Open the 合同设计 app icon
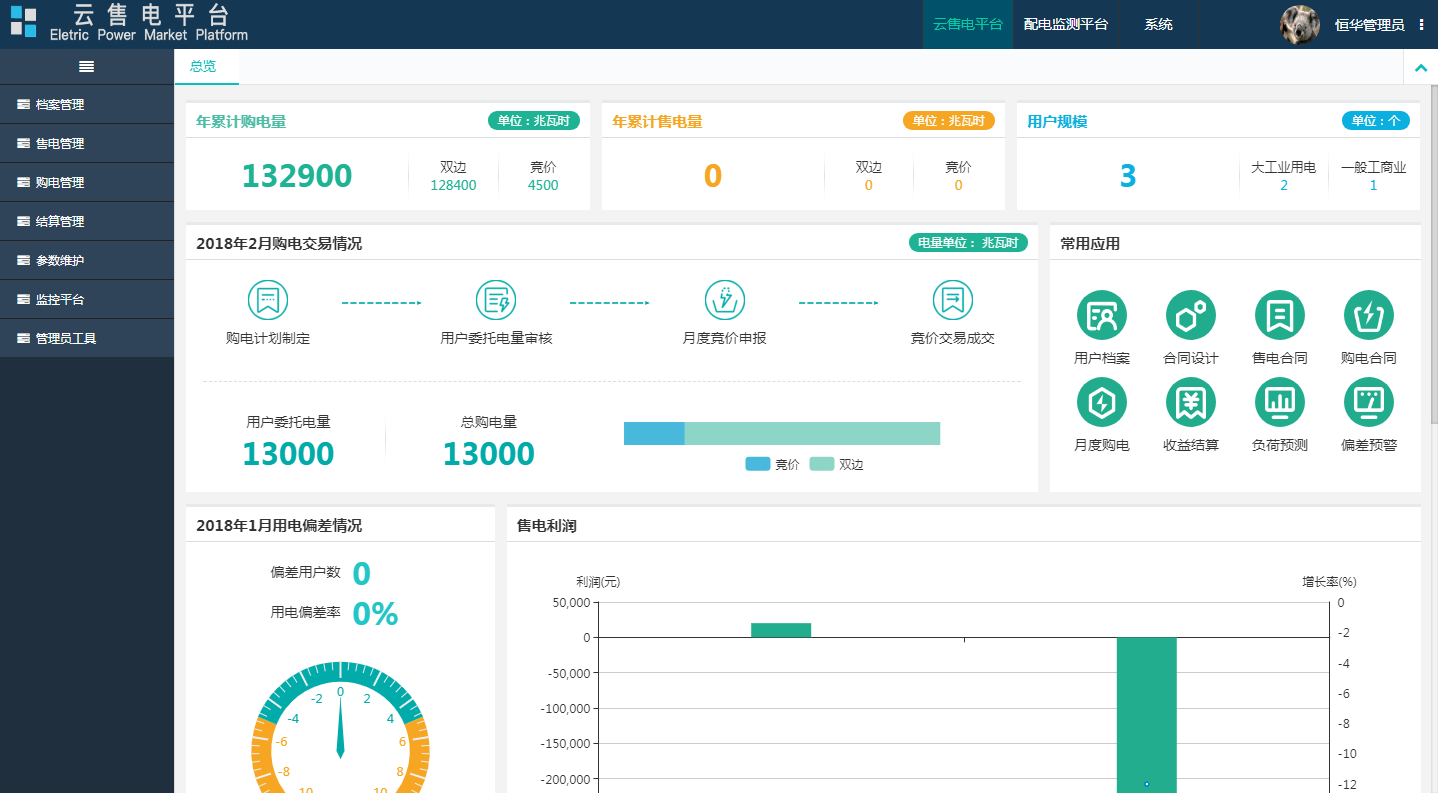 (1190, 315)
